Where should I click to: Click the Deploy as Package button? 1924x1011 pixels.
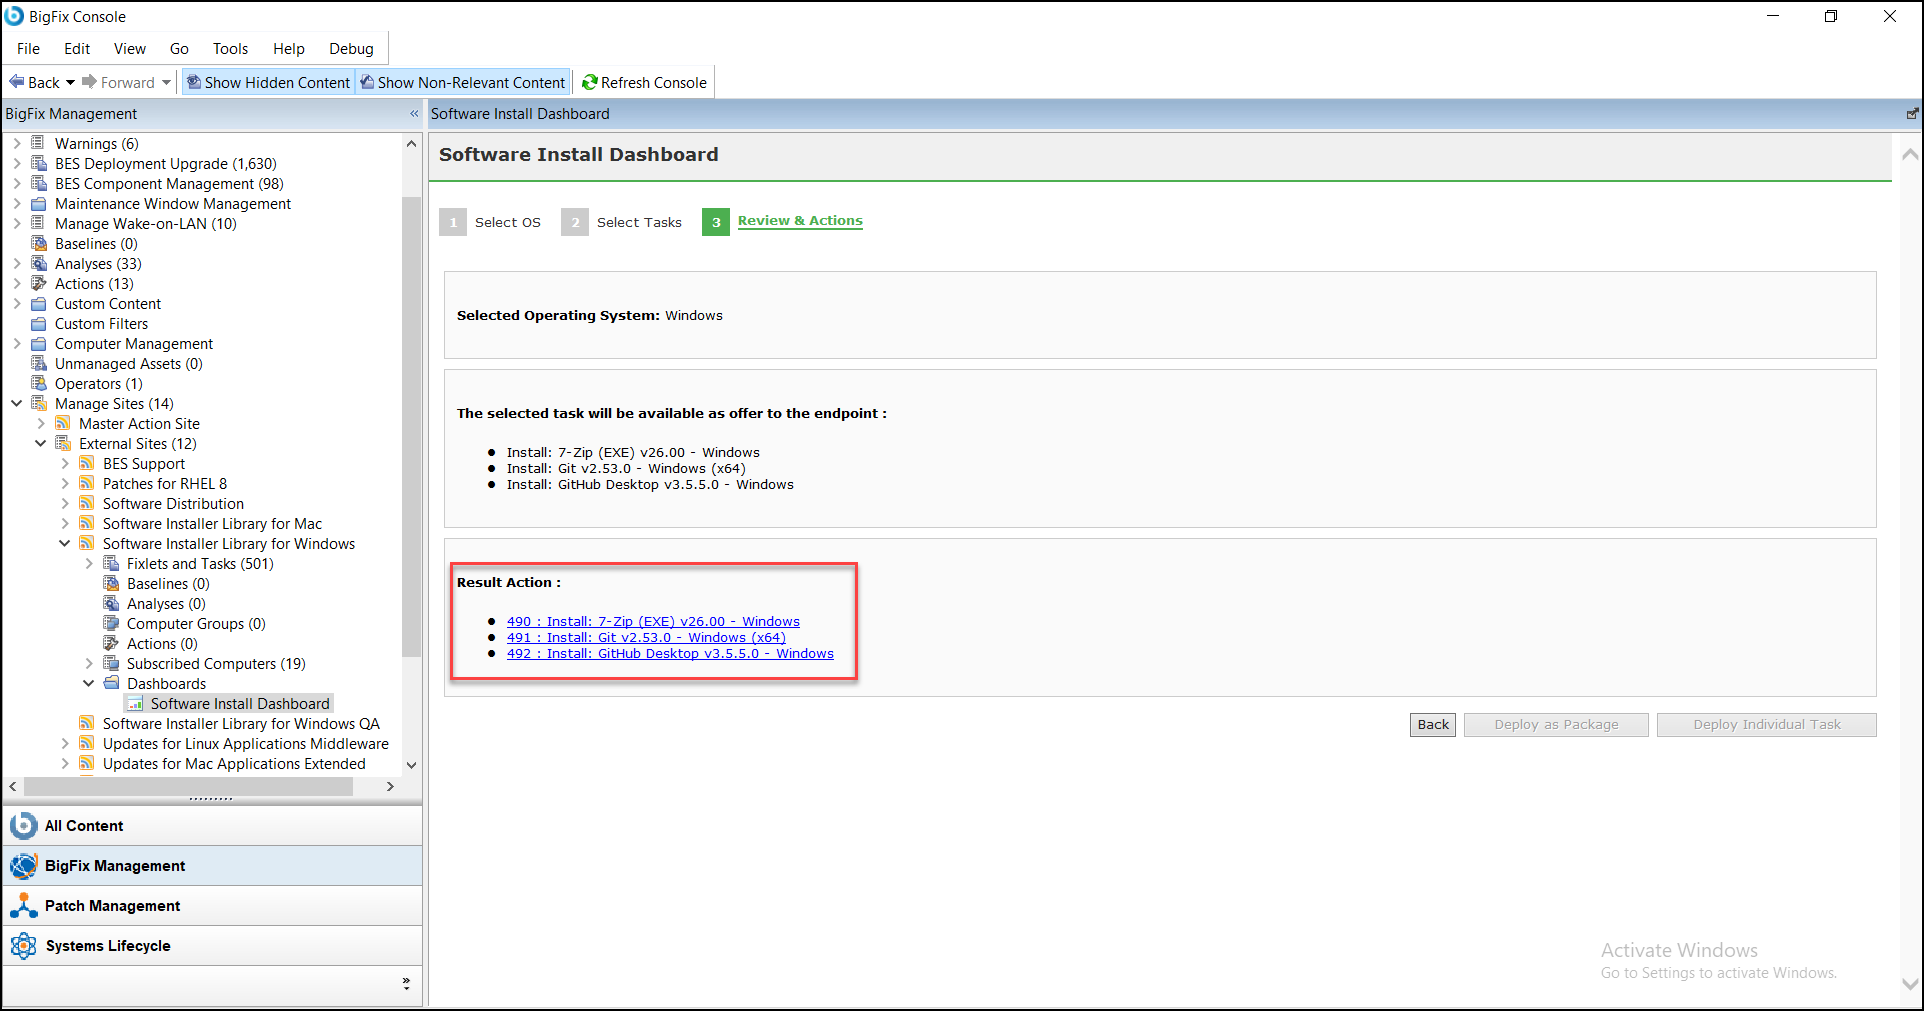click(1556, 724)
